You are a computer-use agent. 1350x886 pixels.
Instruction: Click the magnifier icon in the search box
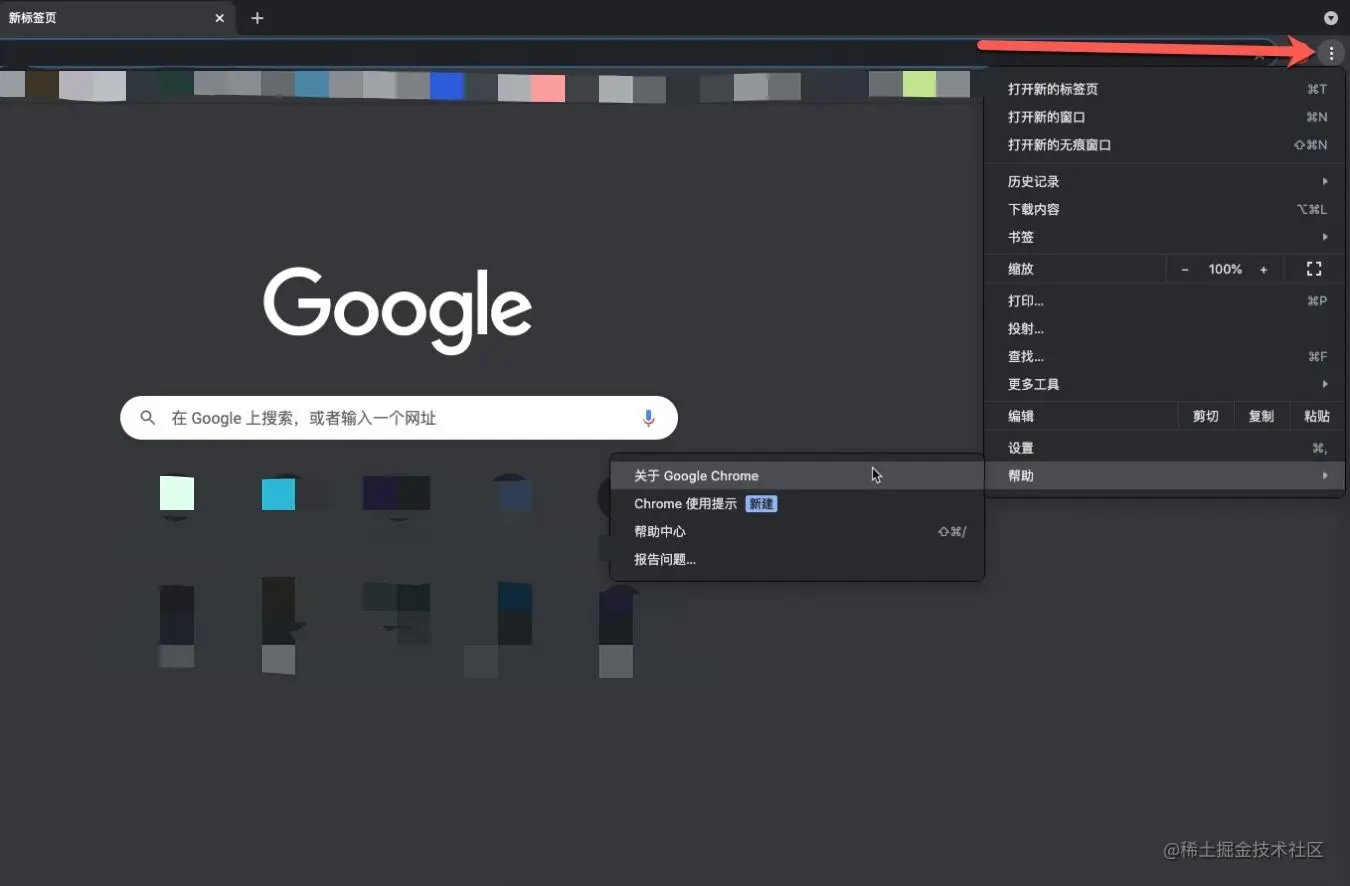pos(148,418)
